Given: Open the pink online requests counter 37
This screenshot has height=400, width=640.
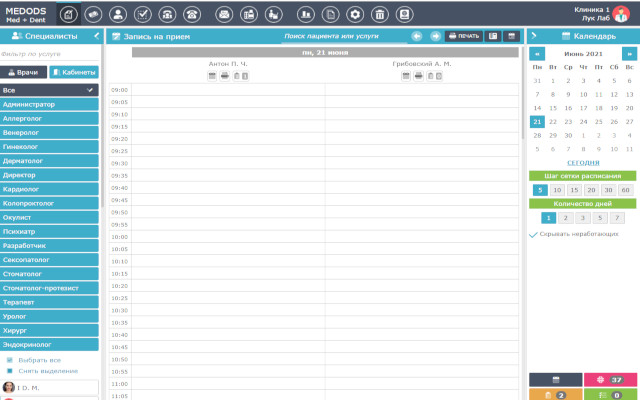Looking at the screenshot, I should click(610, 380).
